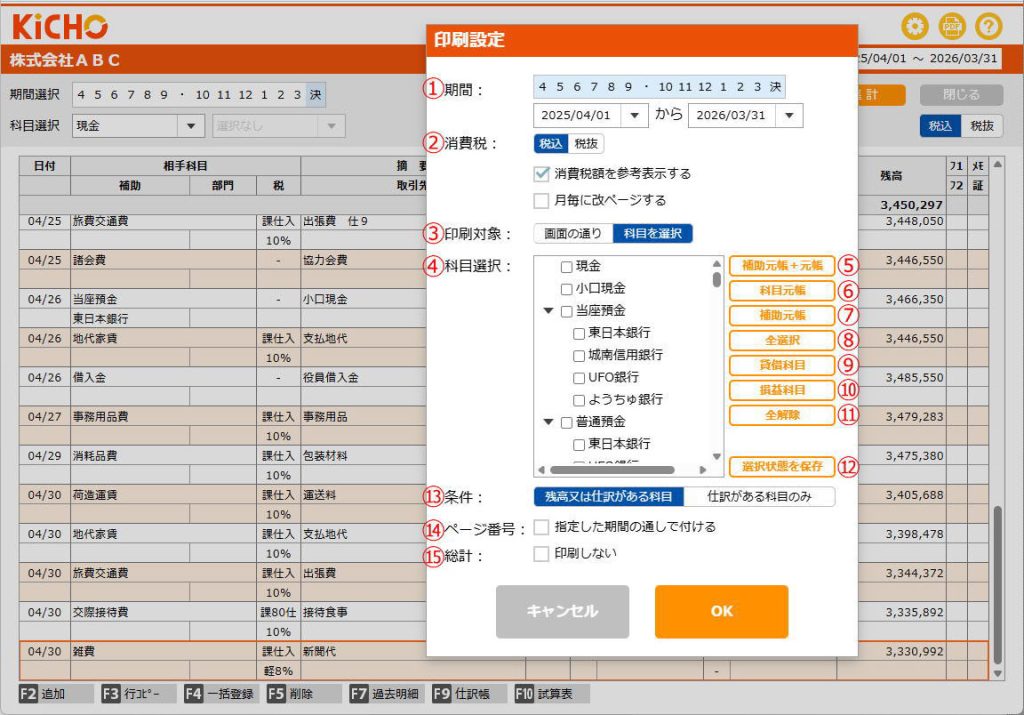Confirm print settings with OK
The image size is (1024, 715).
point(722,611)
